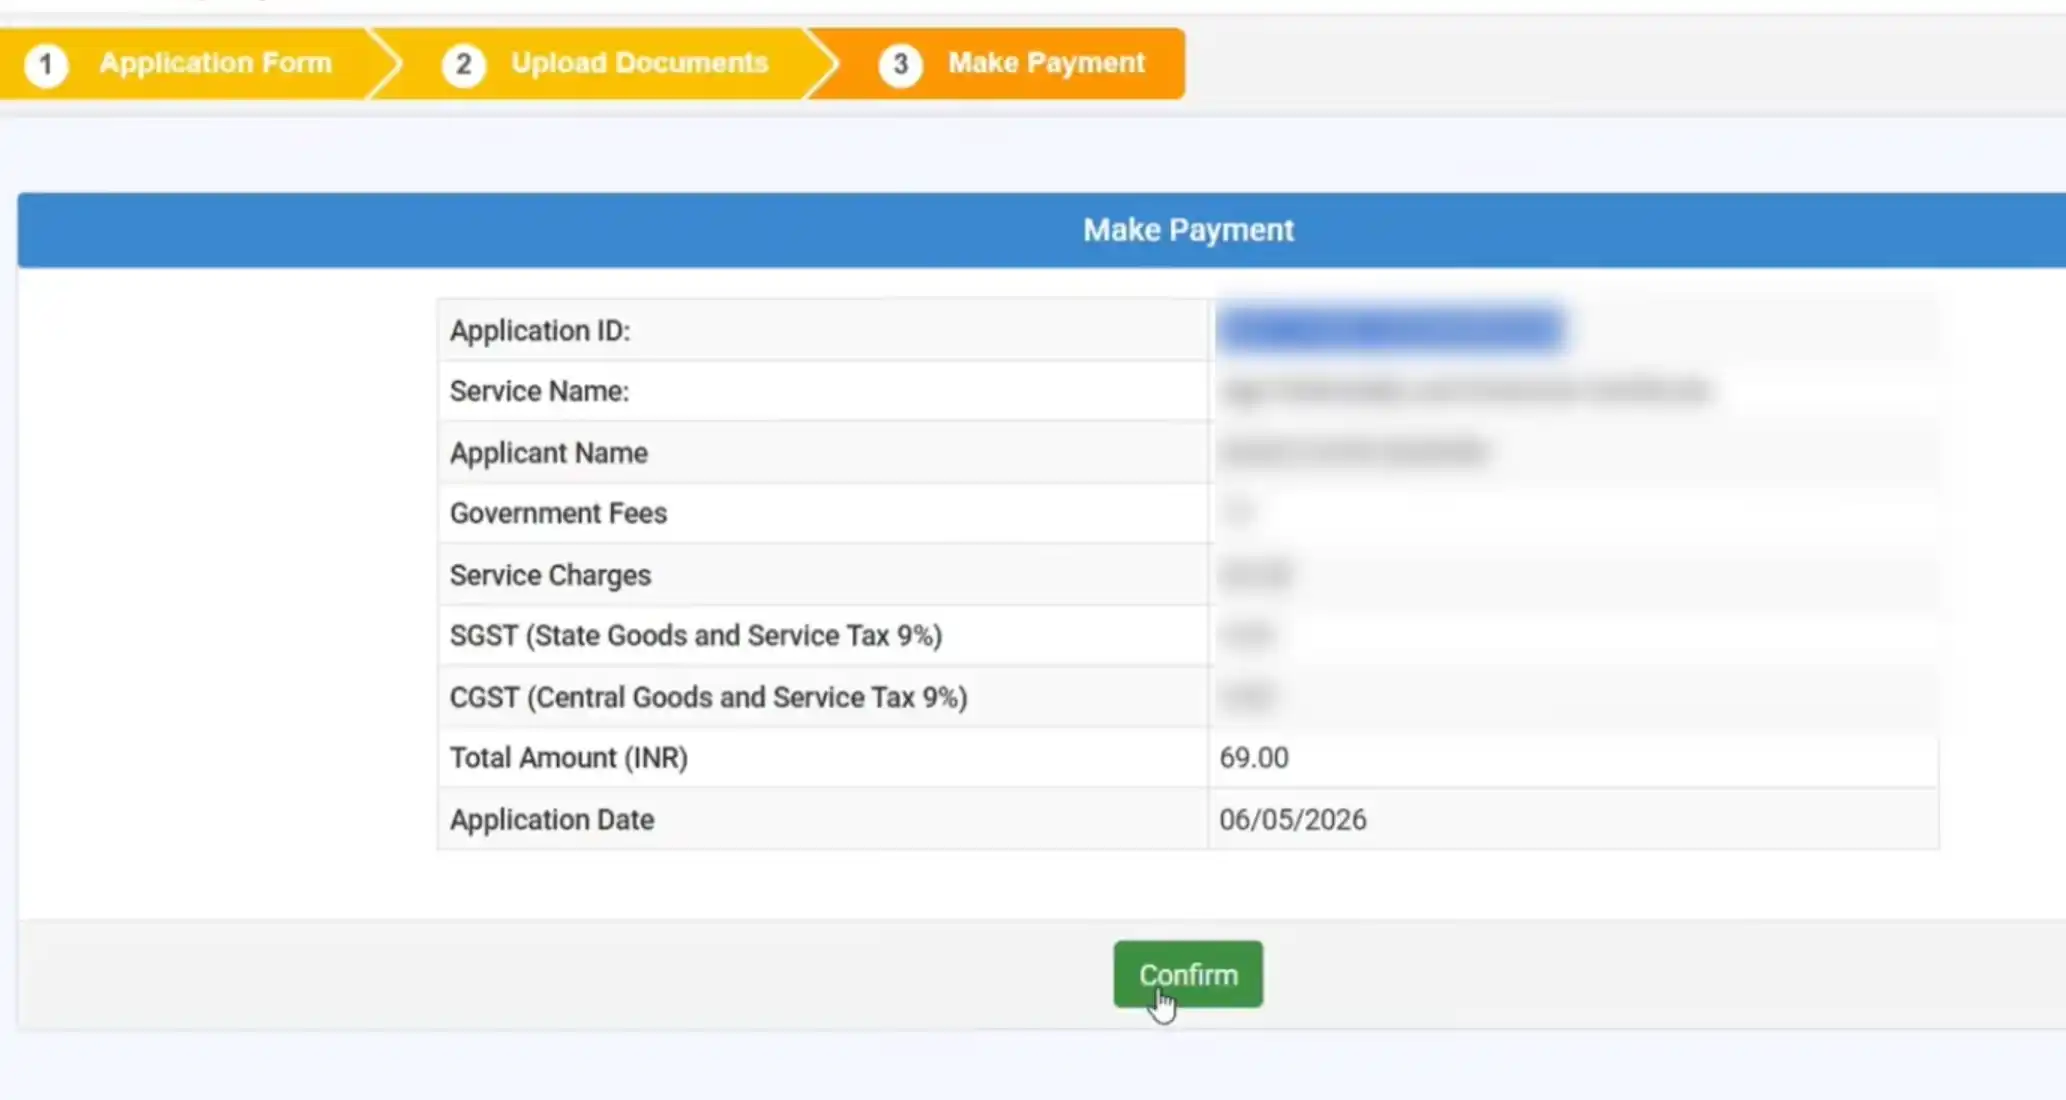Click step number 3 circle

click(x=900, y=64)
